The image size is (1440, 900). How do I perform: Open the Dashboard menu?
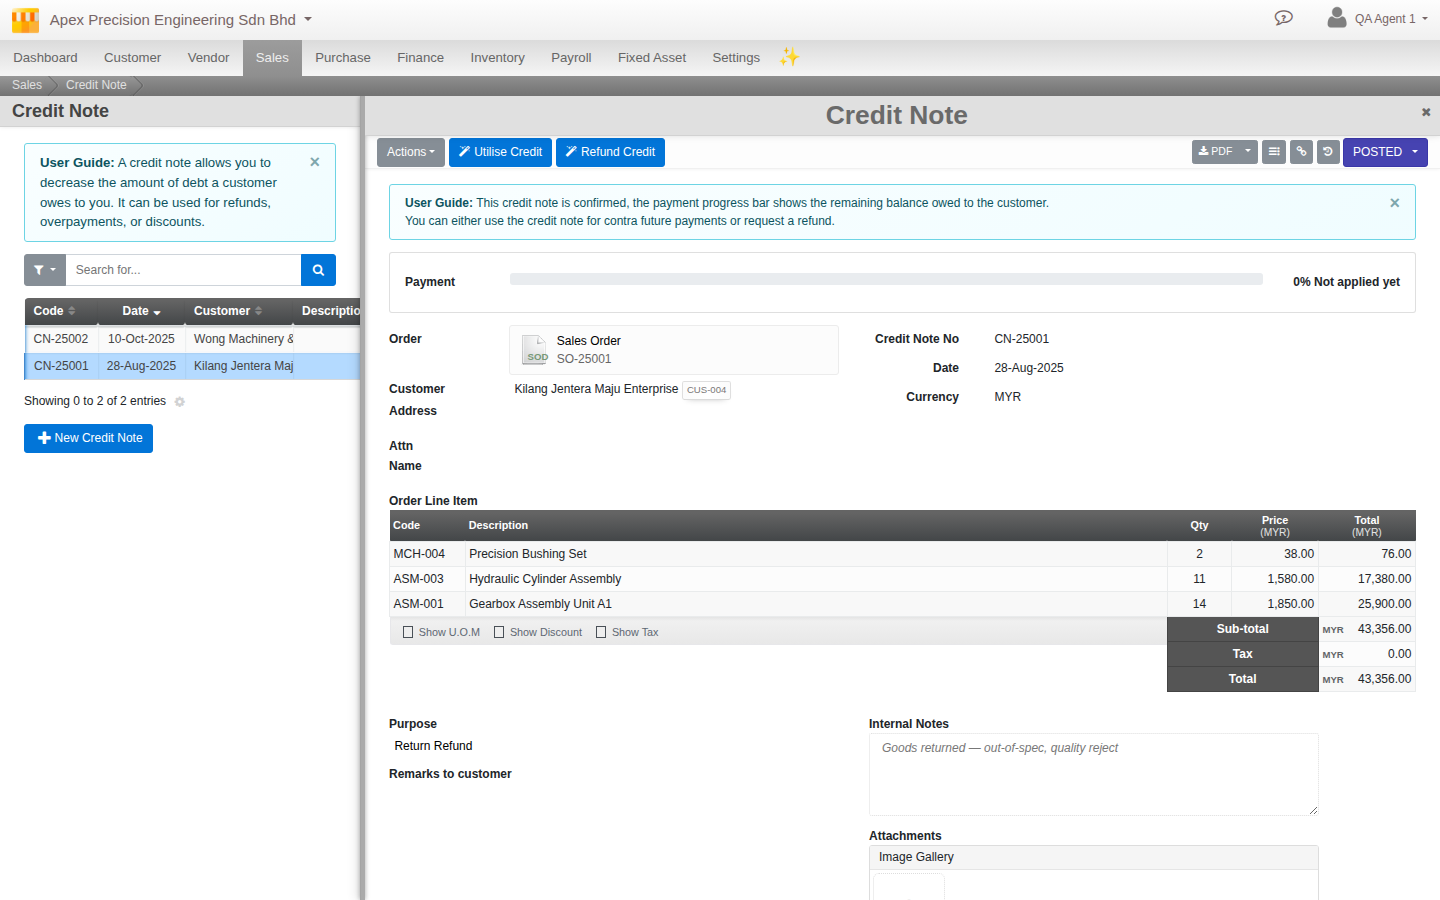click(x=45, y=58)
